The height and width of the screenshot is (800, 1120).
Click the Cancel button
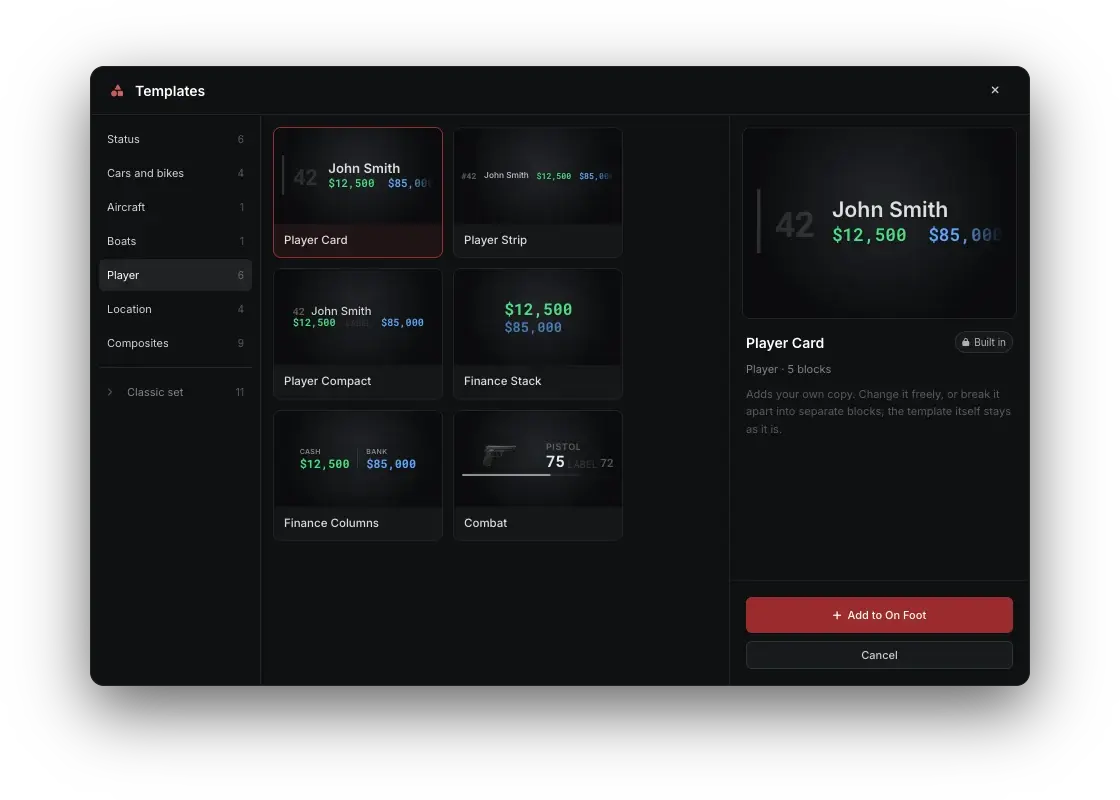[x=879, y=655]
